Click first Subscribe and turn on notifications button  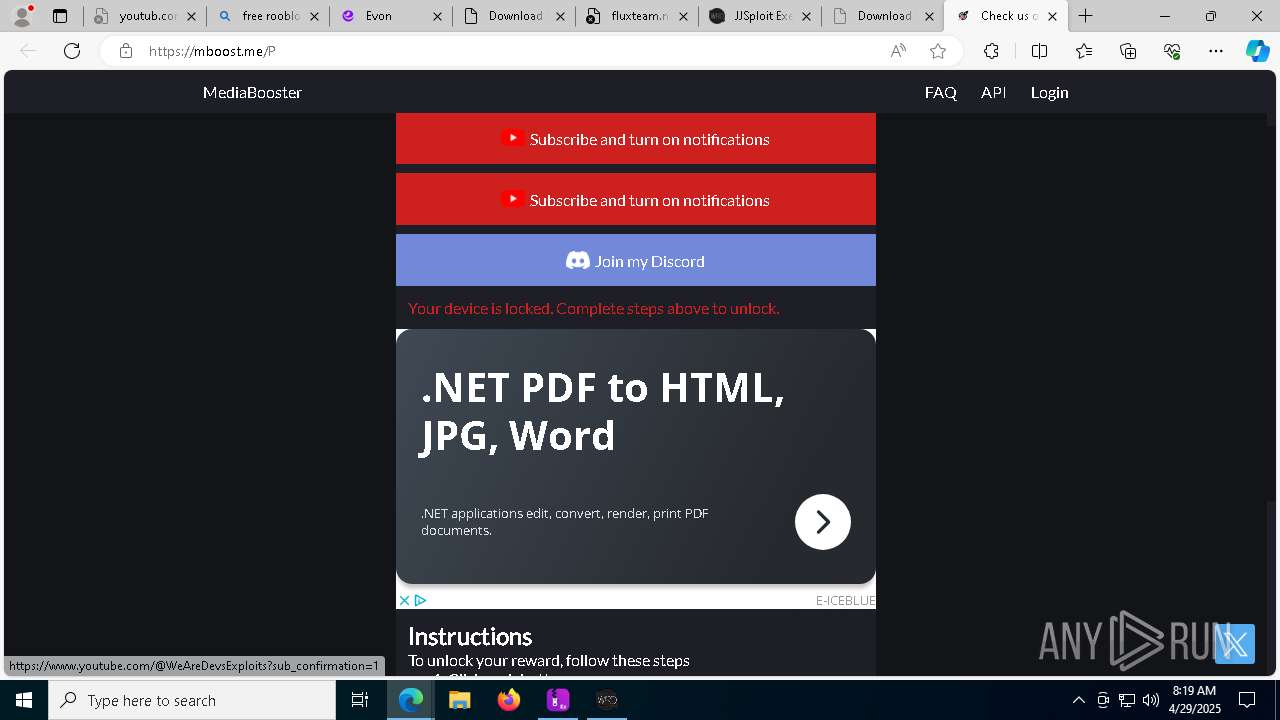click(636, 138)
